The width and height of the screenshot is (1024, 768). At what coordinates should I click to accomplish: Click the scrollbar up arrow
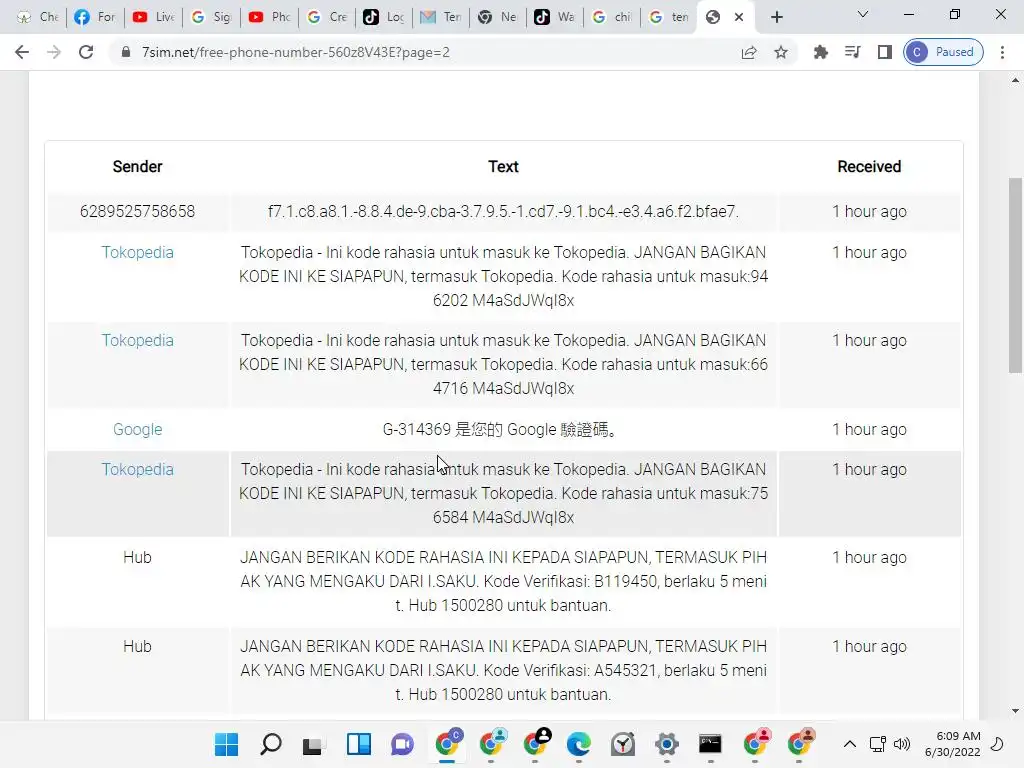[1015, 80]
